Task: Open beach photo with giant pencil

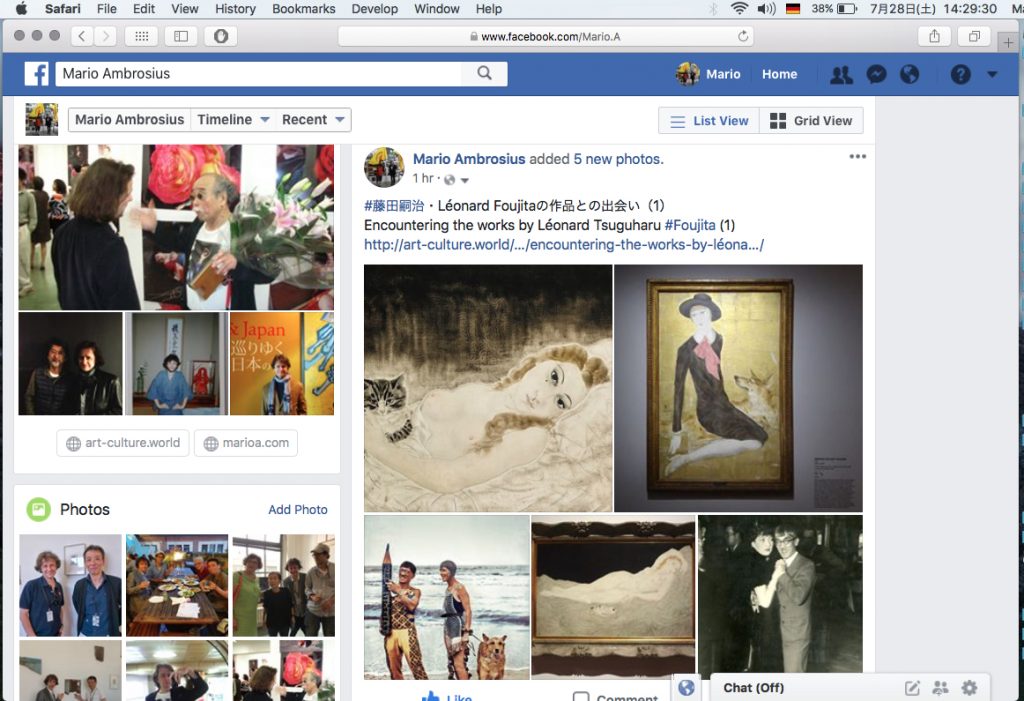Action: [x=447, y=598]
